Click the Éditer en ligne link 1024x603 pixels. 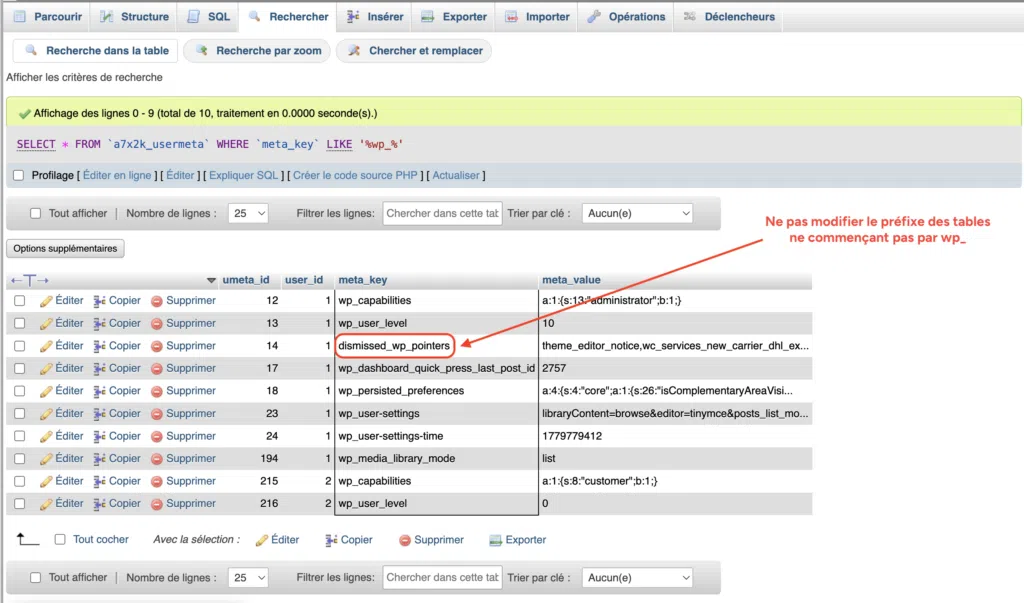(x=117, y=175)
